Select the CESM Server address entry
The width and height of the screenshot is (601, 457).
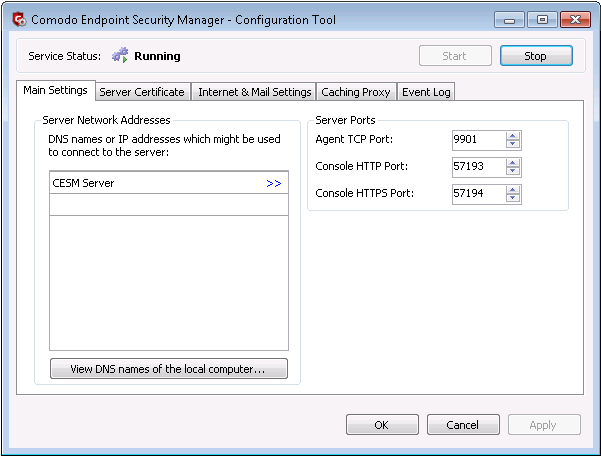pos(169,183)
